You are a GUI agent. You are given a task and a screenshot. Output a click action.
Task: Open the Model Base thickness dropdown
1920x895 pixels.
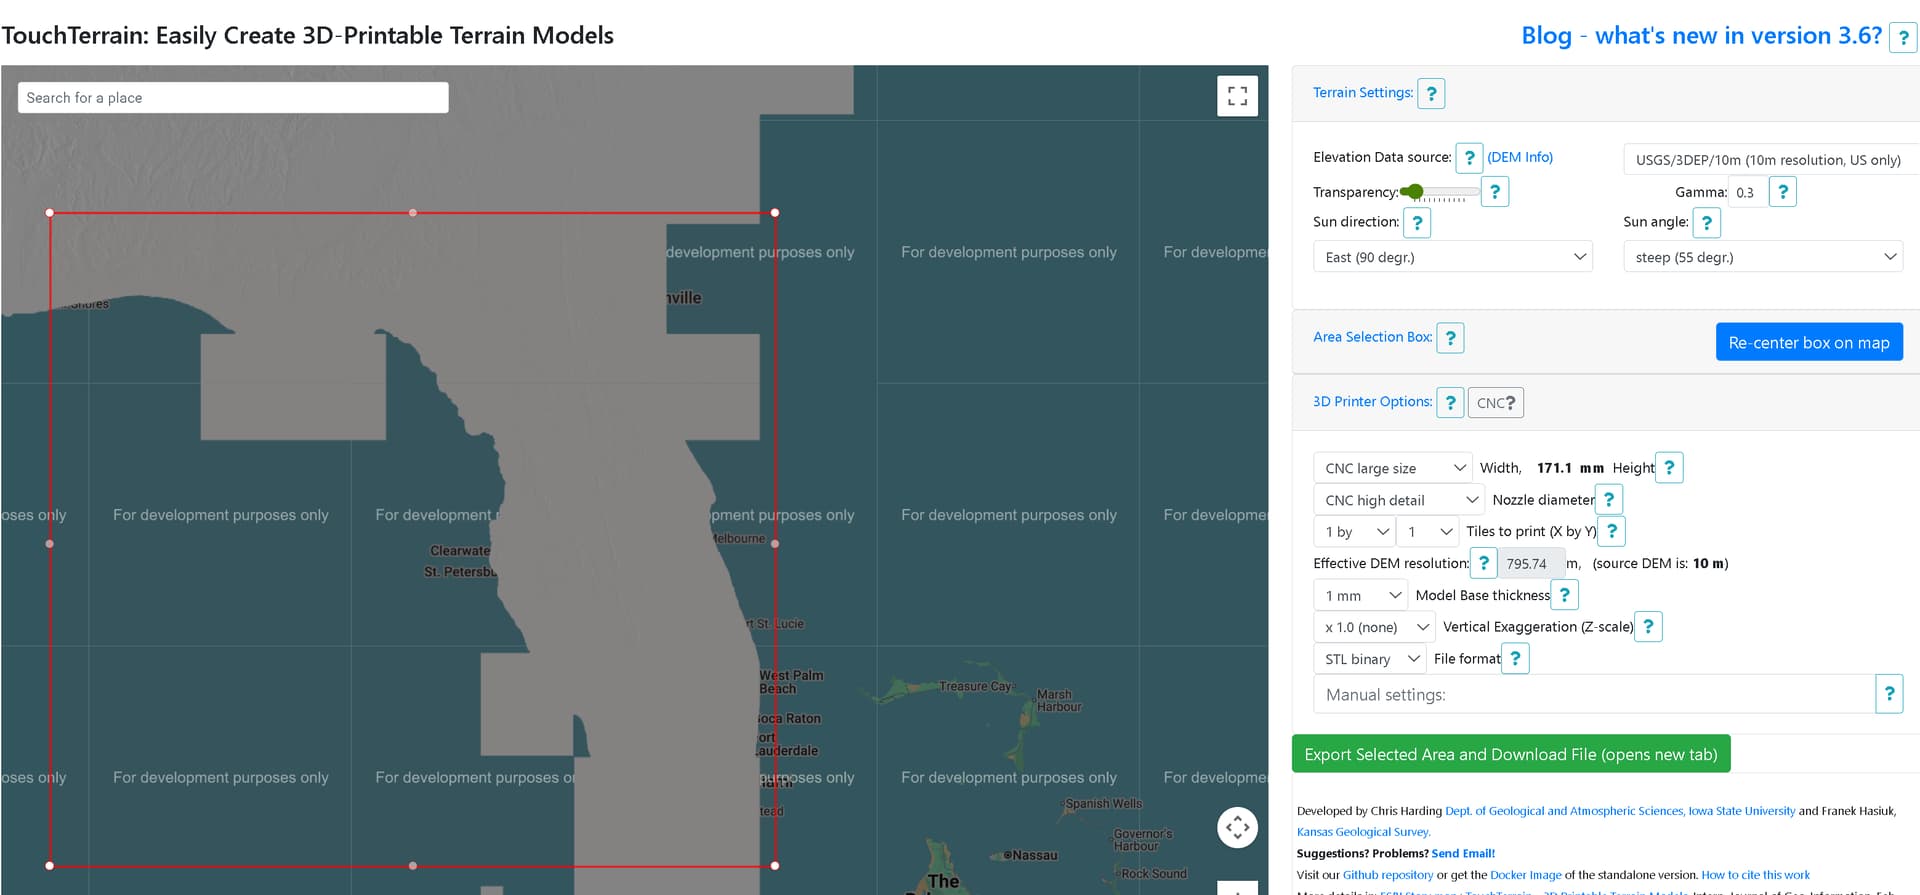point(1361,596)
